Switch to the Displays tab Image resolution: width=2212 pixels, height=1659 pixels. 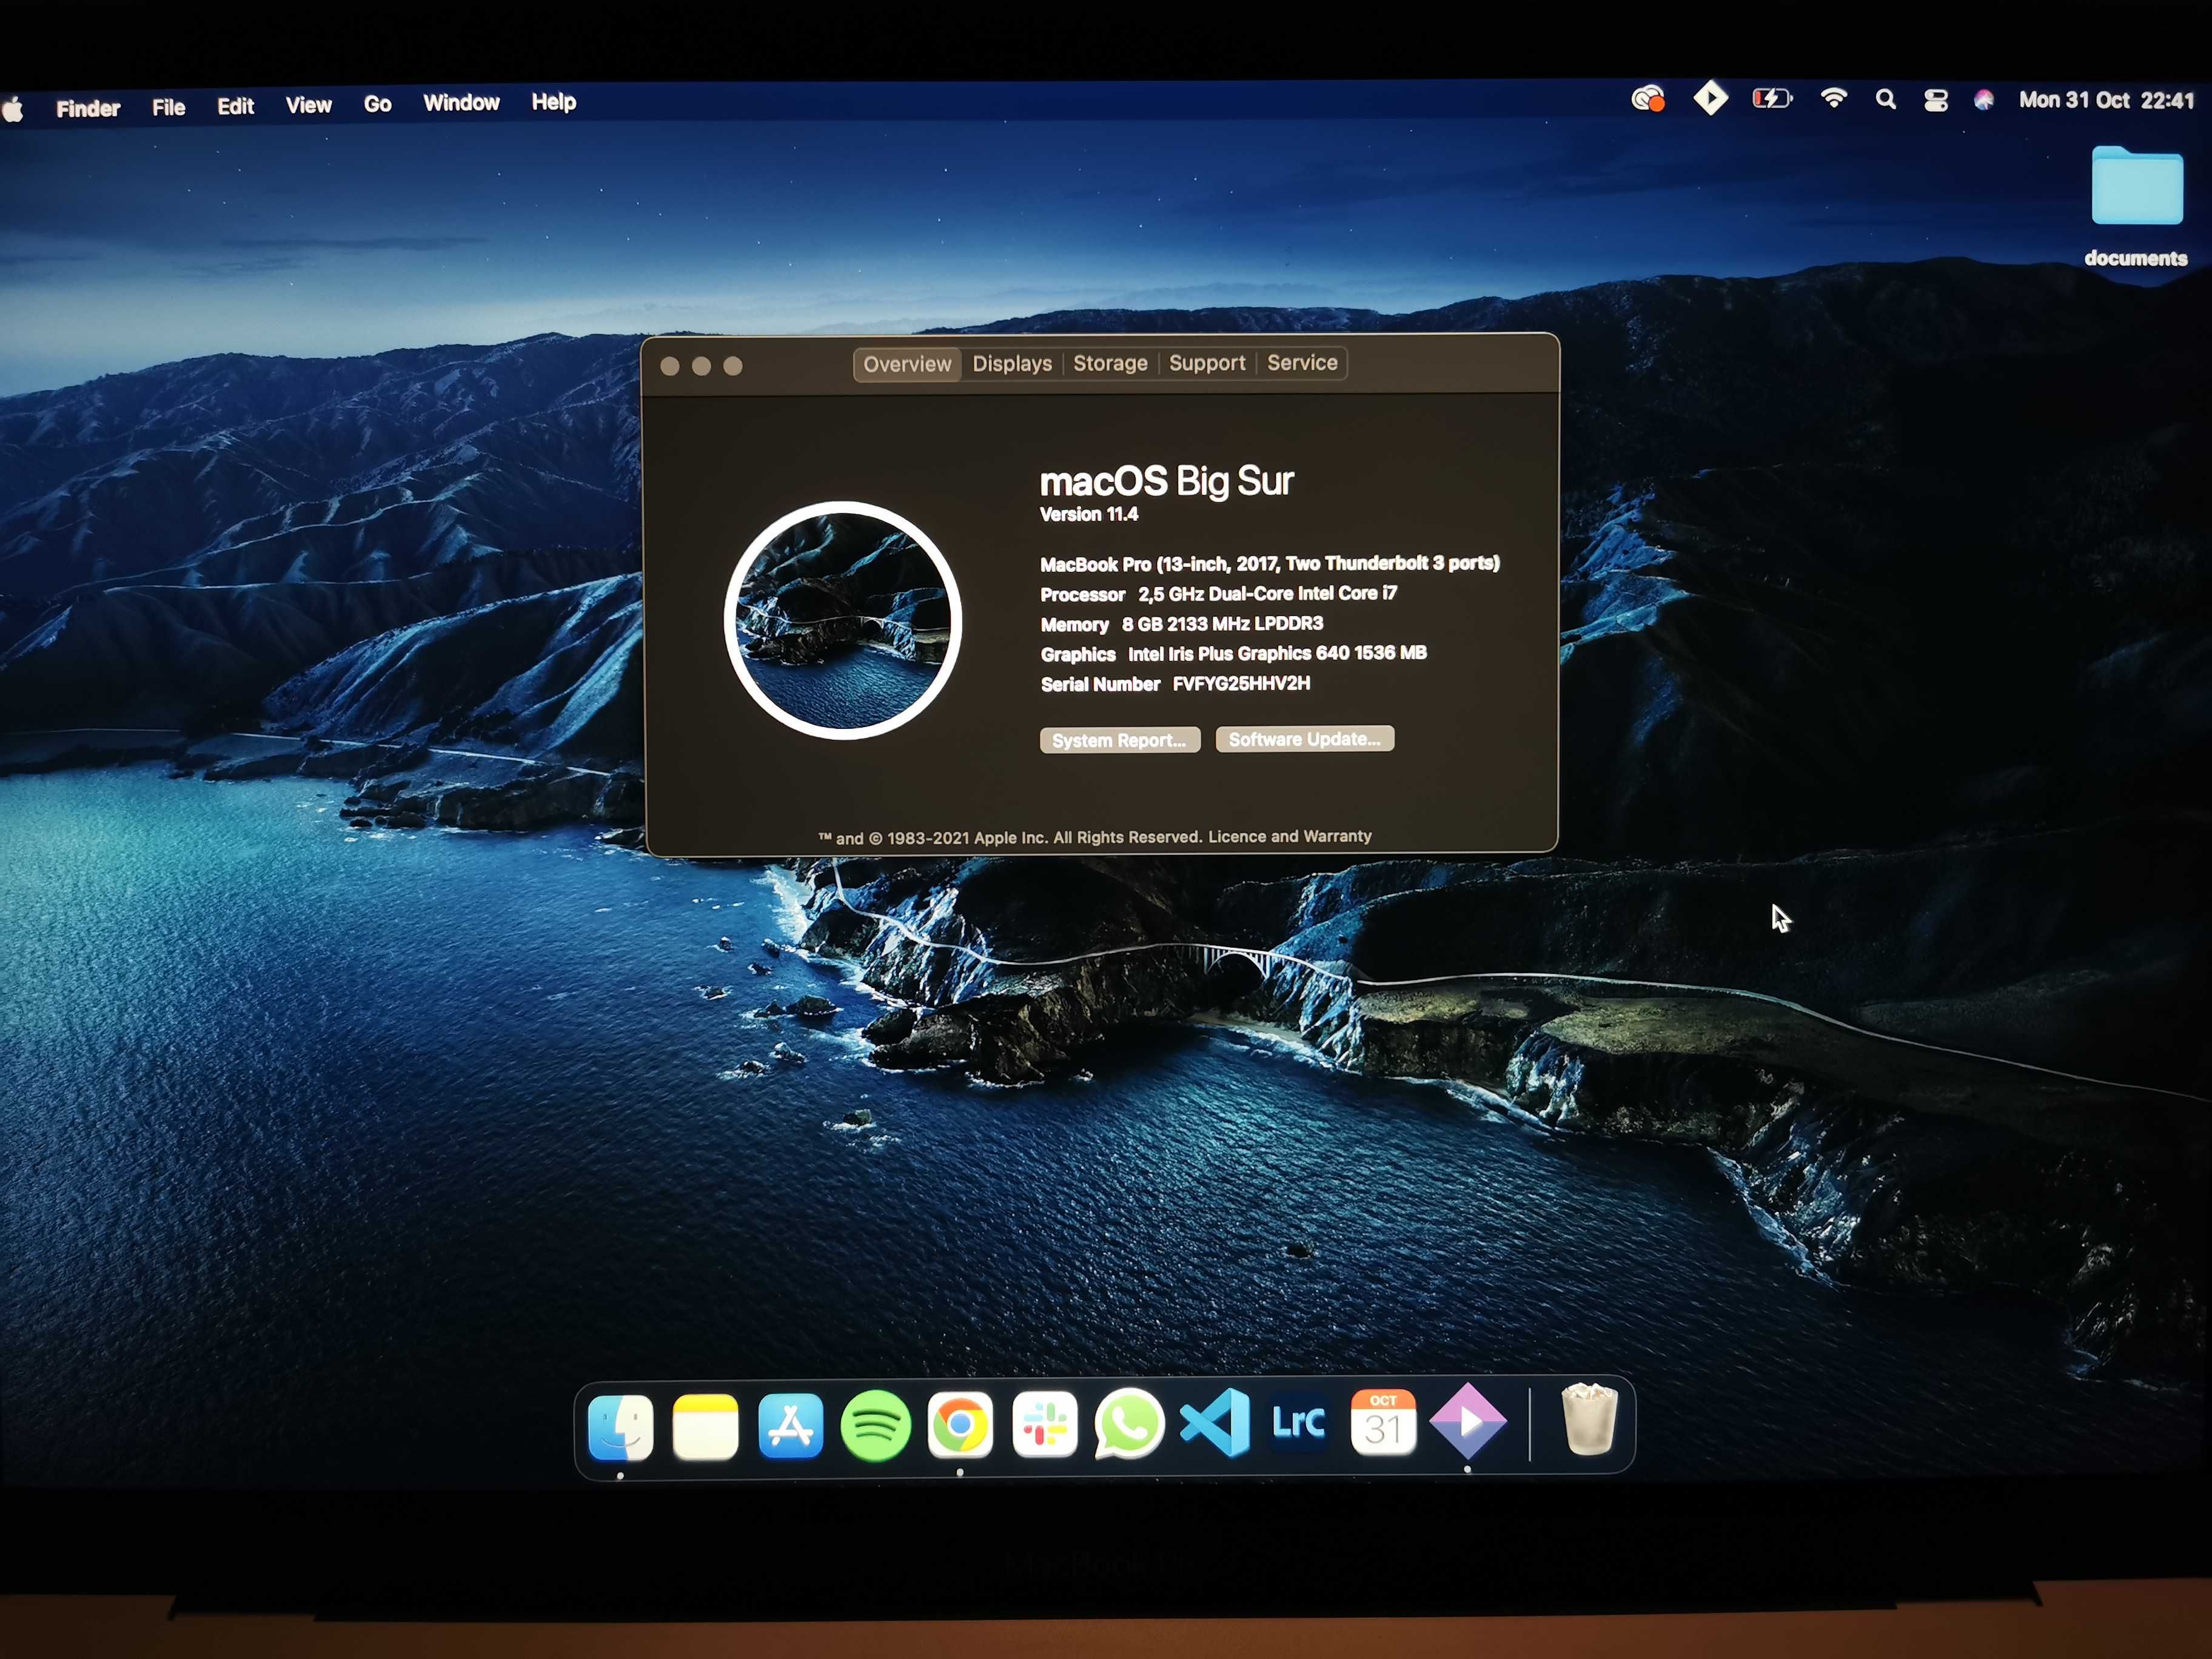coord(1012,364)
